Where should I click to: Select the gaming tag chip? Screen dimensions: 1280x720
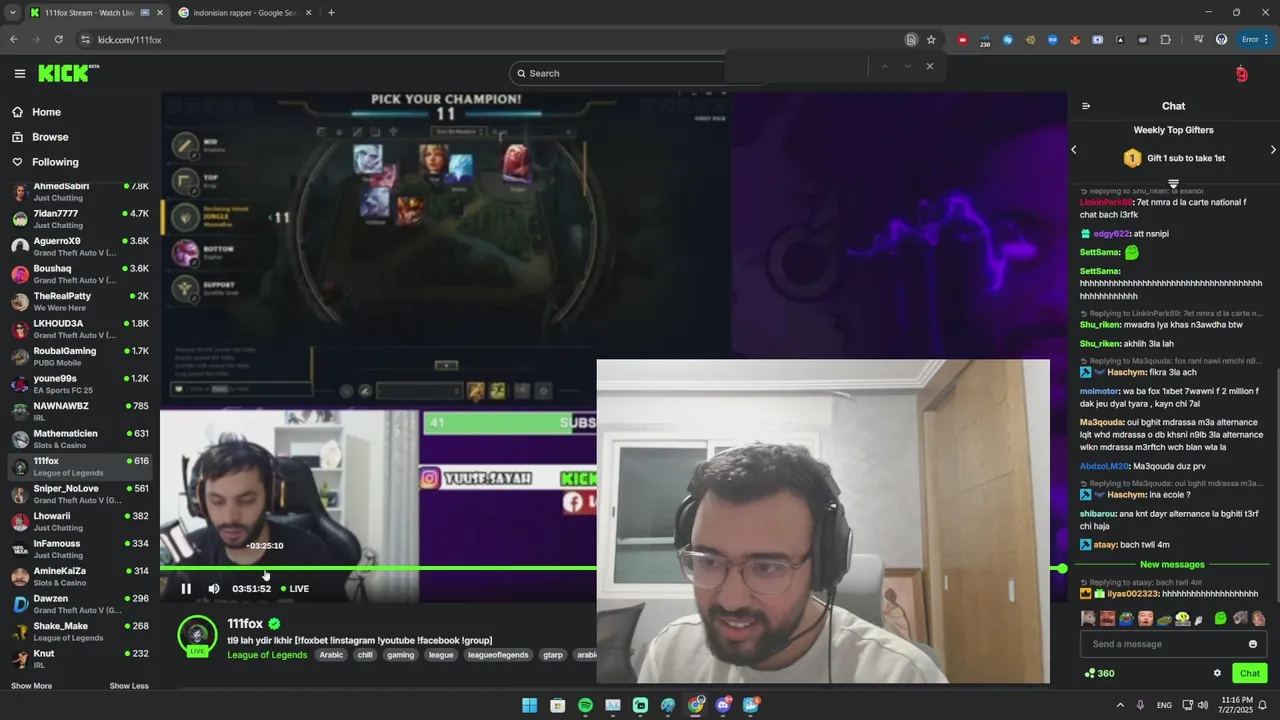point(401,655)
